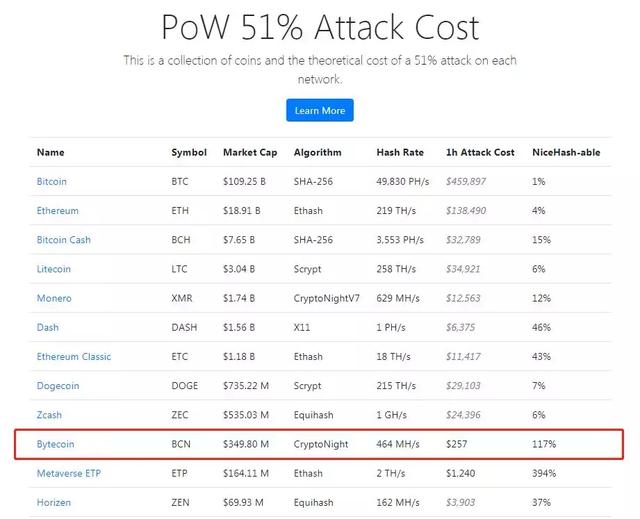Open the Bytecoin coin link
The width and height of the screenshot is (640, 519).
[x=56, y=444]
